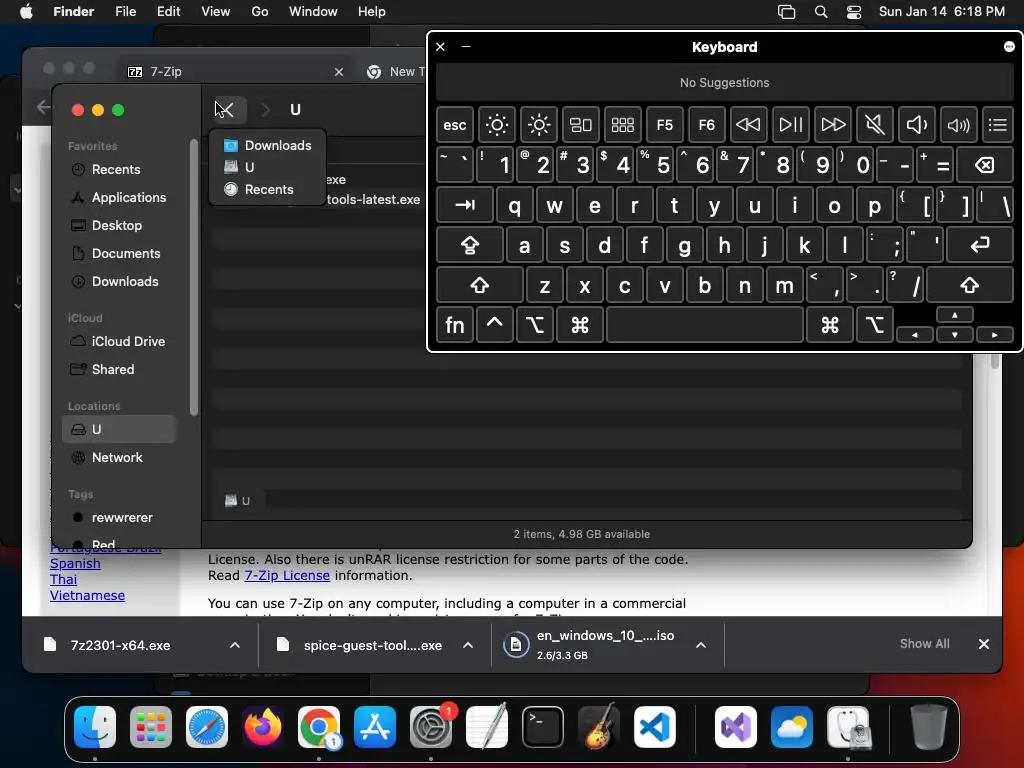Screen dimensions: 1024x768
Task: Tap the list key next to volume up
Action: click(998, 125)
